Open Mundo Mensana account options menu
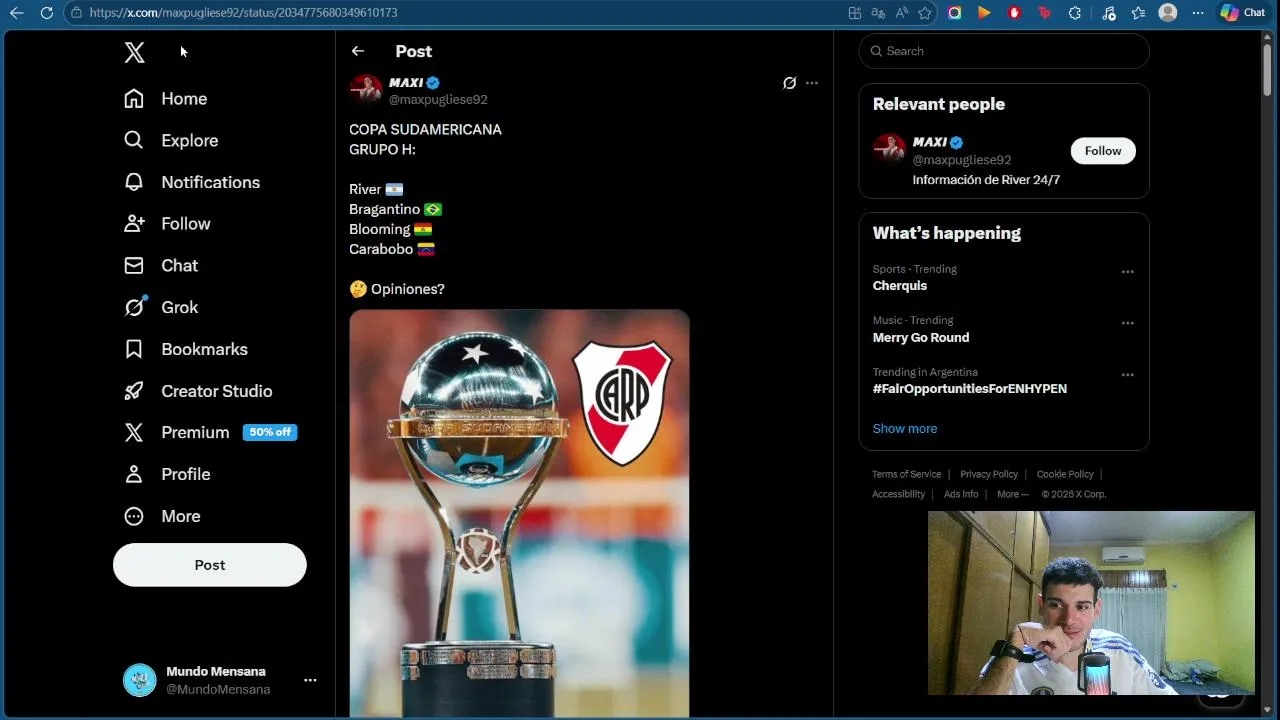The height and width of the screenshot is (720, 1280). pos(310,680)
